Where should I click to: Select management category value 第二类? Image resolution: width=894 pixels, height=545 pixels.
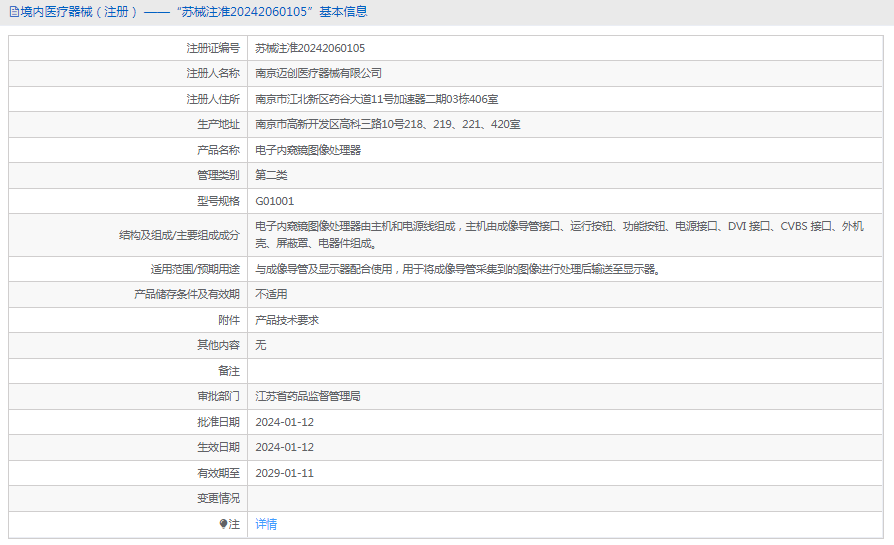click(x=271, y=175)
